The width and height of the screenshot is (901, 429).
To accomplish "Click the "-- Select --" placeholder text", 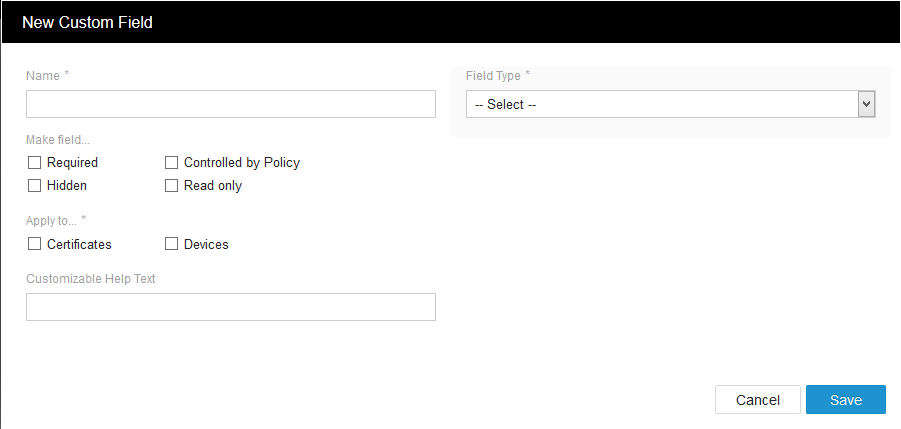I will coord(506,105).
